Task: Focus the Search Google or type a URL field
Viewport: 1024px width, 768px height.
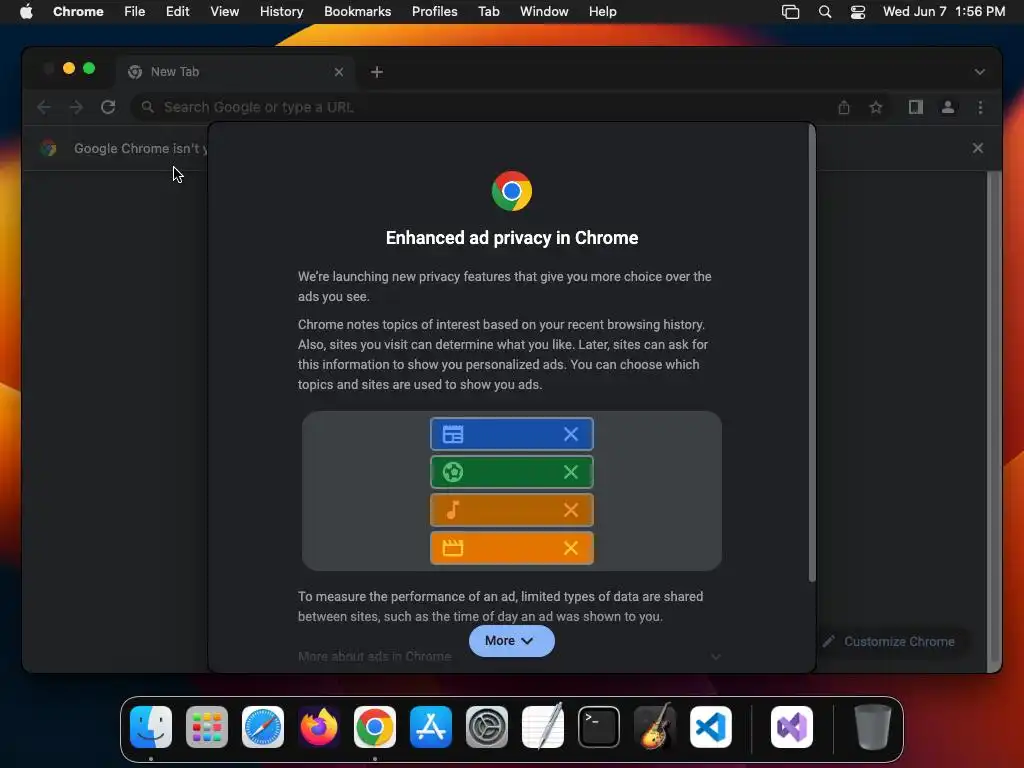Action: pyautogui.click(x=483, y=107)
